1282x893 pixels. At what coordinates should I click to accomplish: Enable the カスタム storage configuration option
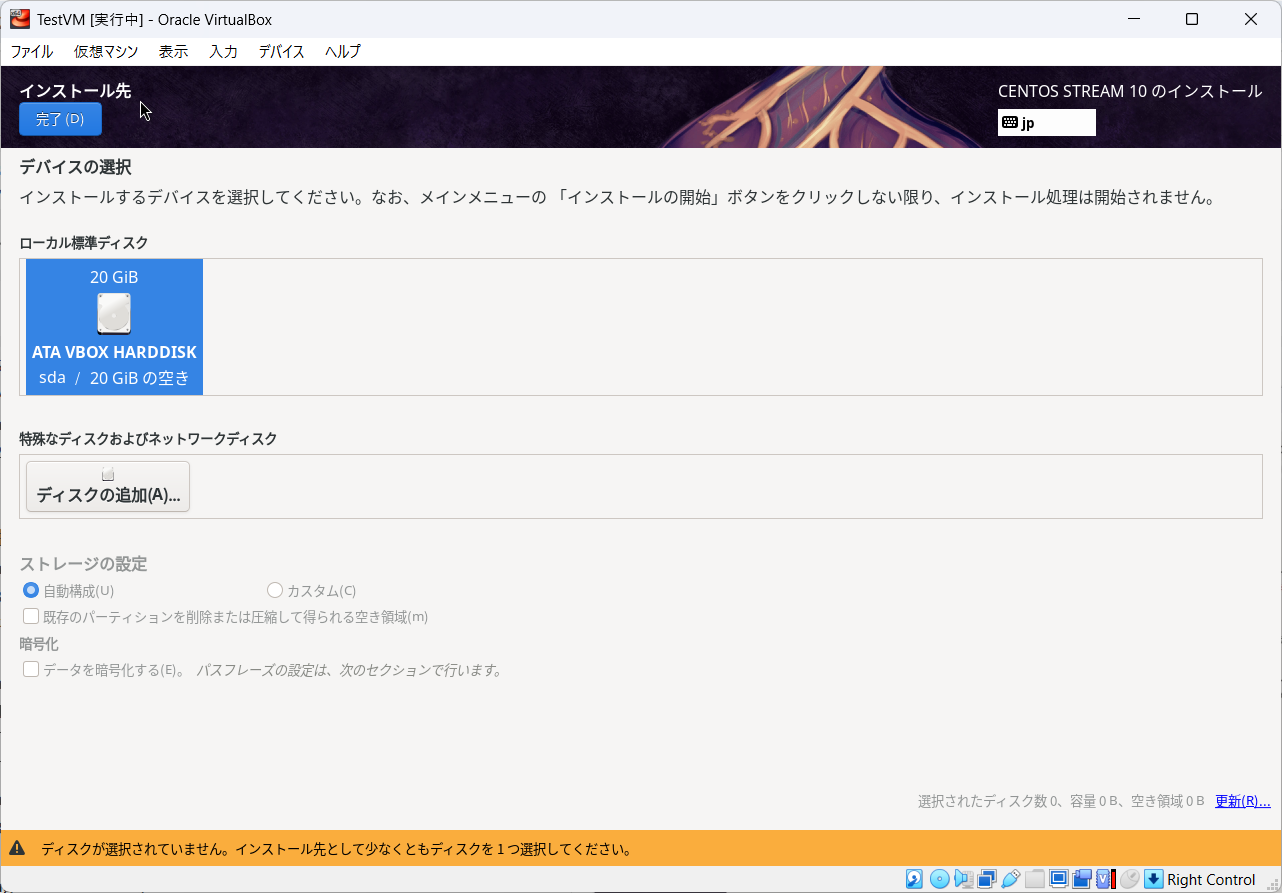coord(275,590)
